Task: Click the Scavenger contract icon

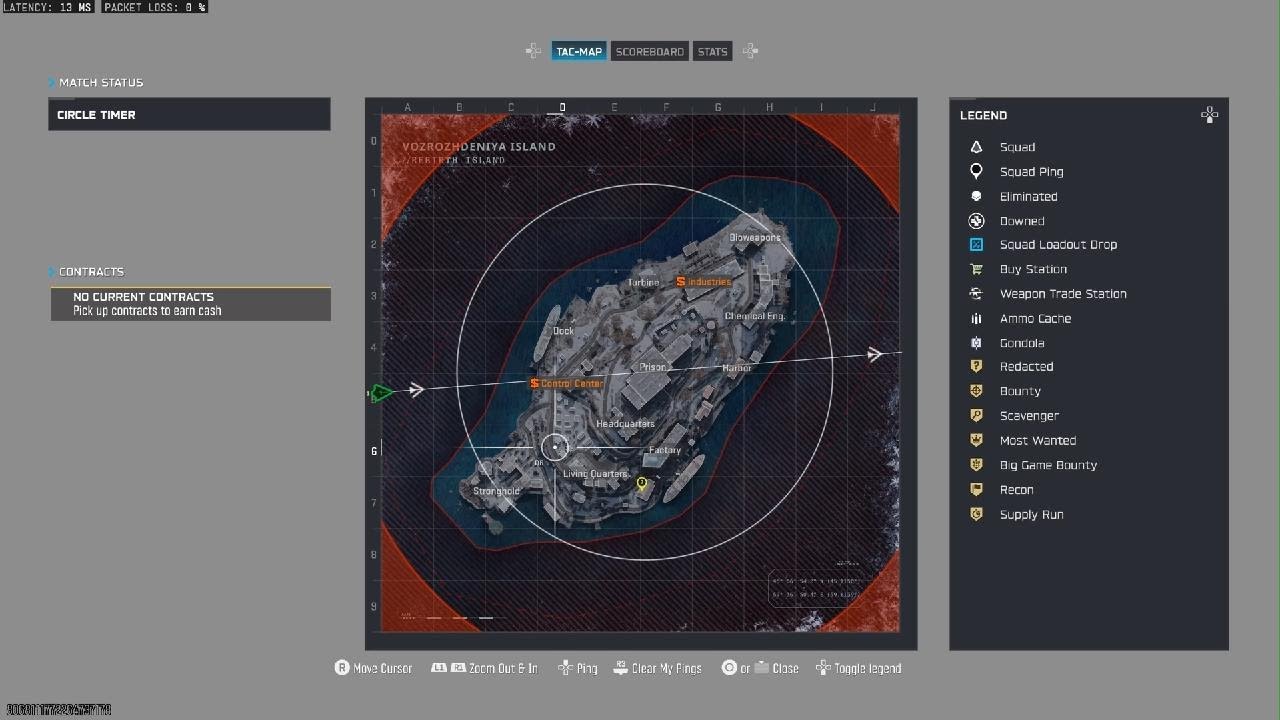Action: point(976,416)
